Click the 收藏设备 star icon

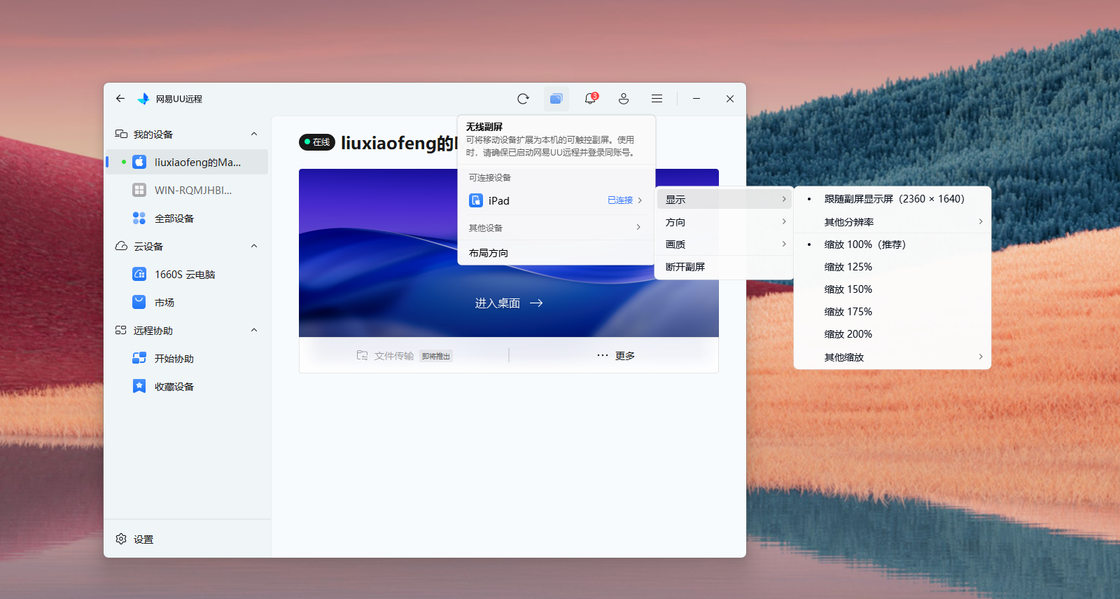[139, 386]
